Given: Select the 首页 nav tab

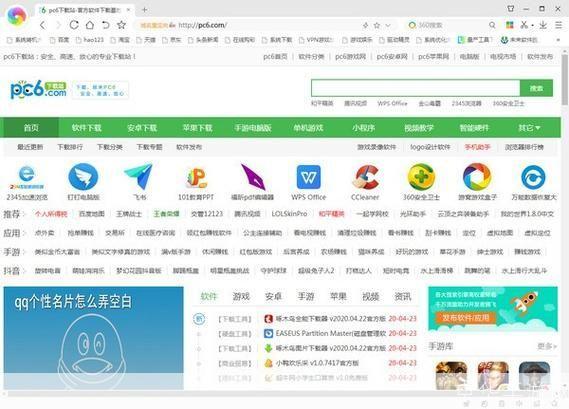Looking at the screenshot, I should pyautogui.click(x=31, y=128).
